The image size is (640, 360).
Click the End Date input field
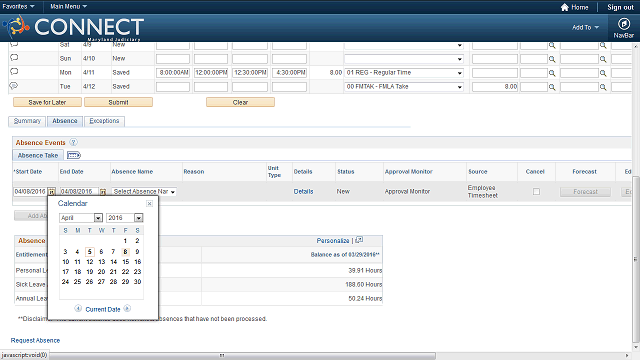[79, 191]
